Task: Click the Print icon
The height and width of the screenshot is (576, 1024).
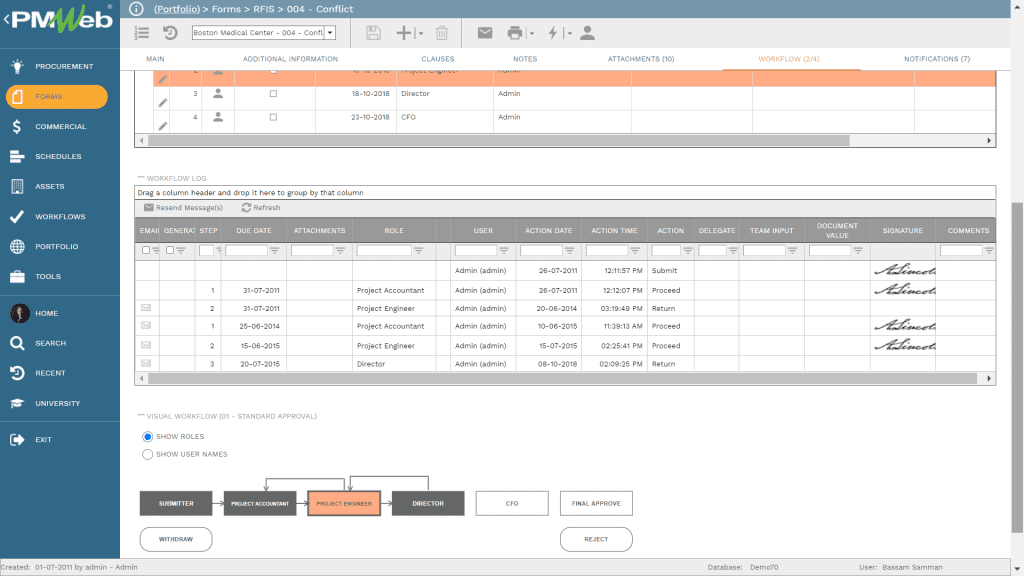Action: click(x=515, y=33)
